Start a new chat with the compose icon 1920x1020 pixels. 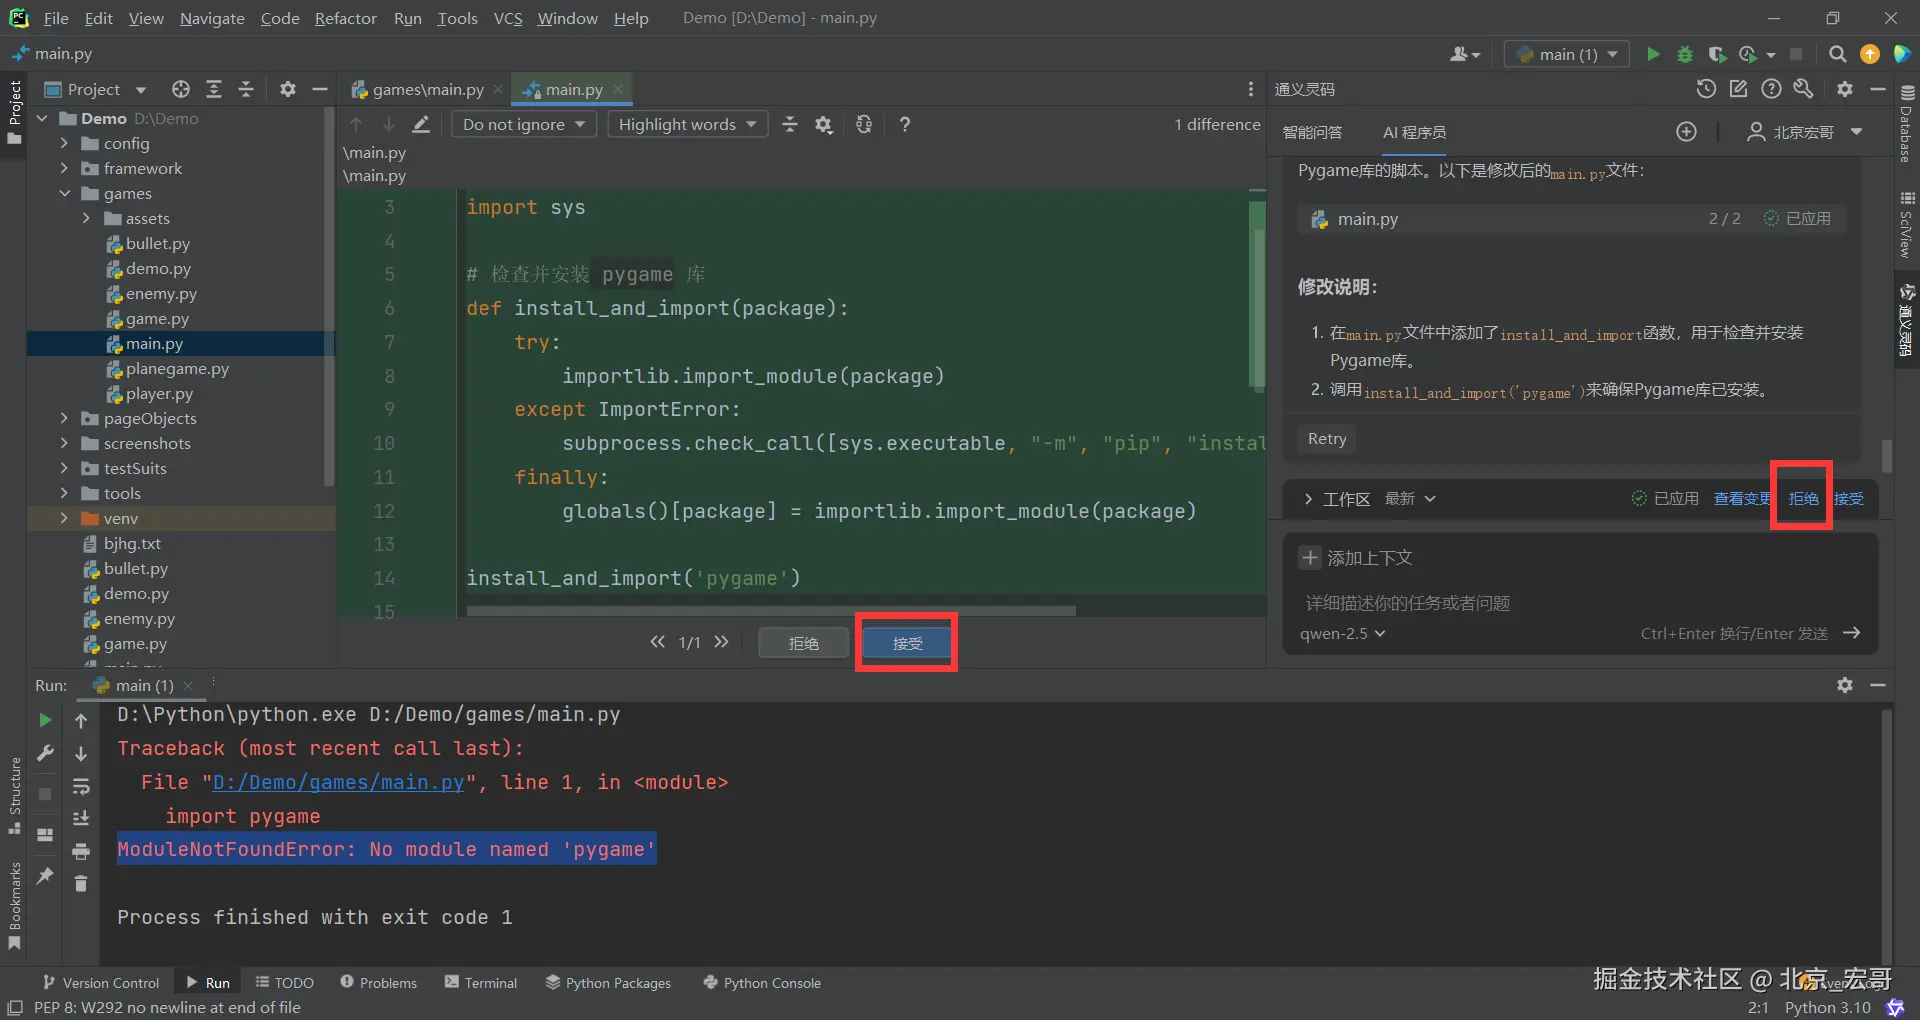1739,89
